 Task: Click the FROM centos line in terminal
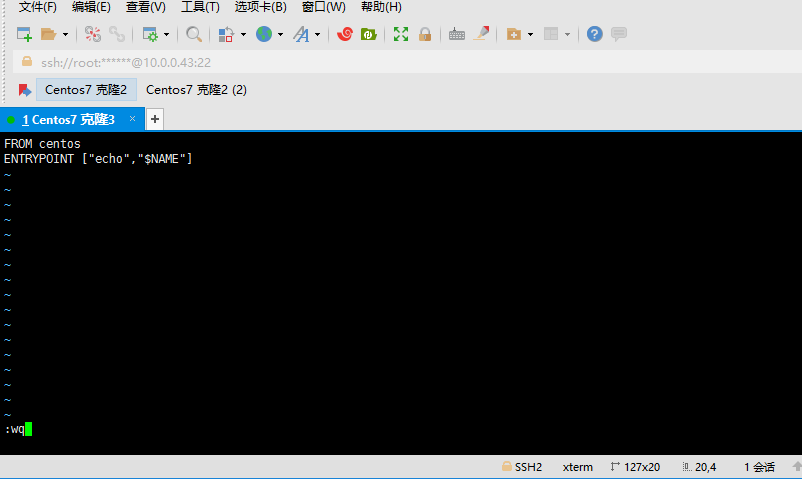(x=42, y=144)
